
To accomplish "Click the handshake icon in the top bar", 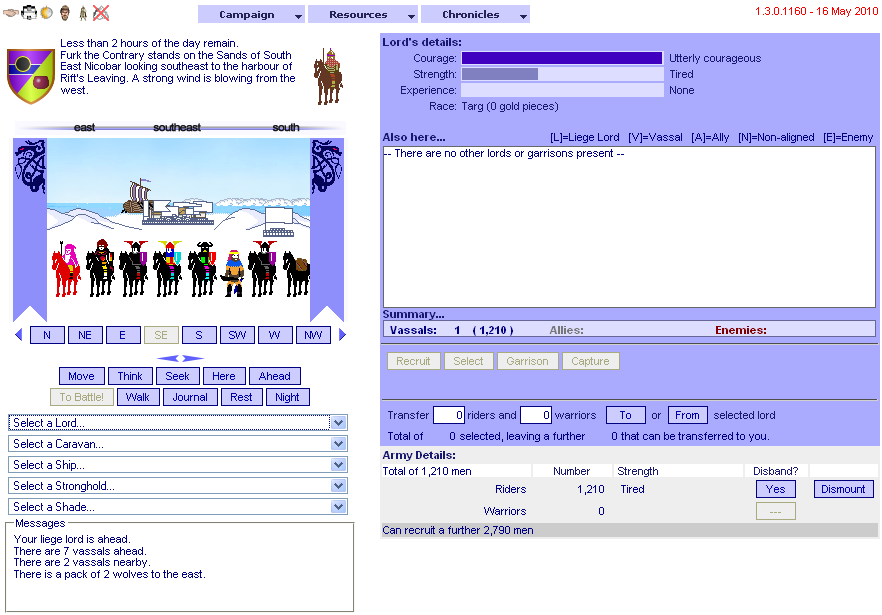I will (x=11, y=13).
